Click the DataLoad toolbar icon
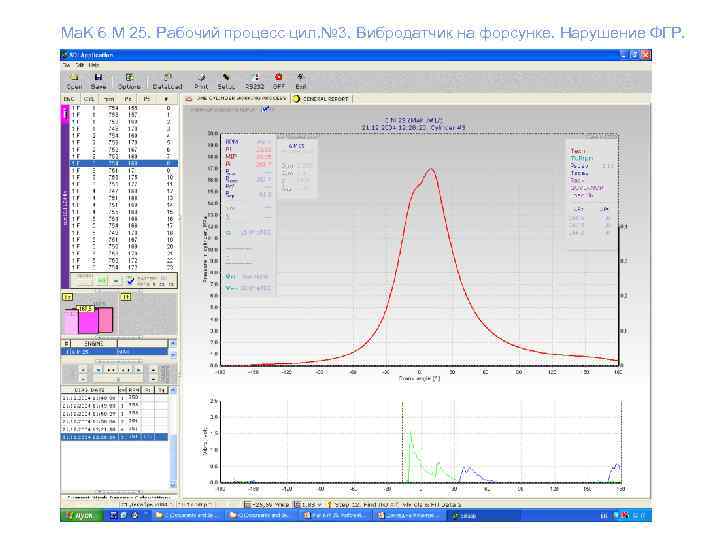This screenshot has width=720, height=540. coord(168,77)
